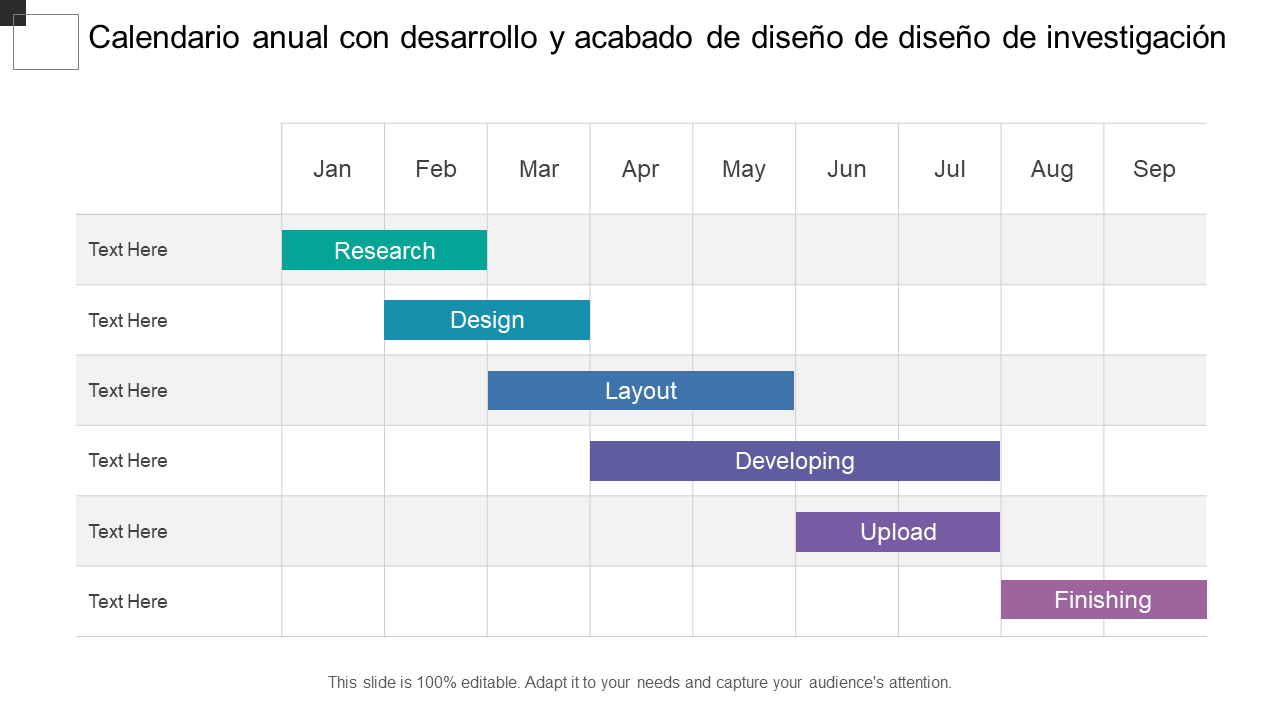The height and width of the screenshot is (720, 1280).
Task: Select Text Here label in Finishing row
Action: (x=128, y=602)
